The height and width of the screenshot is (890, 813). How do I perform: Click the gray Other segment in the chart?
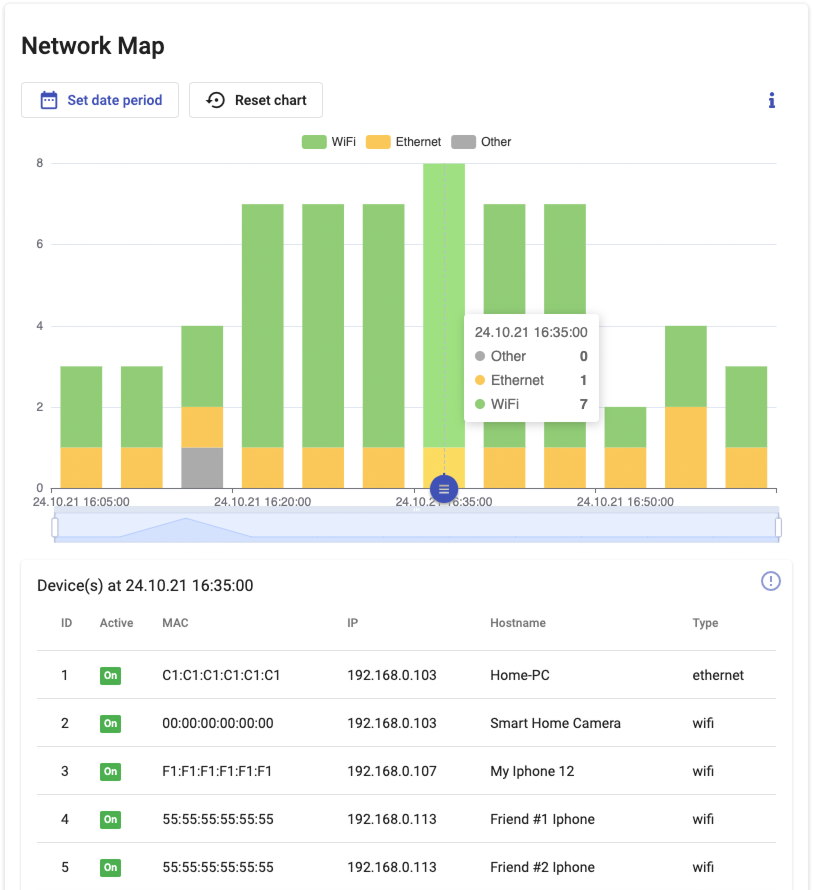[x=202, y=468]
